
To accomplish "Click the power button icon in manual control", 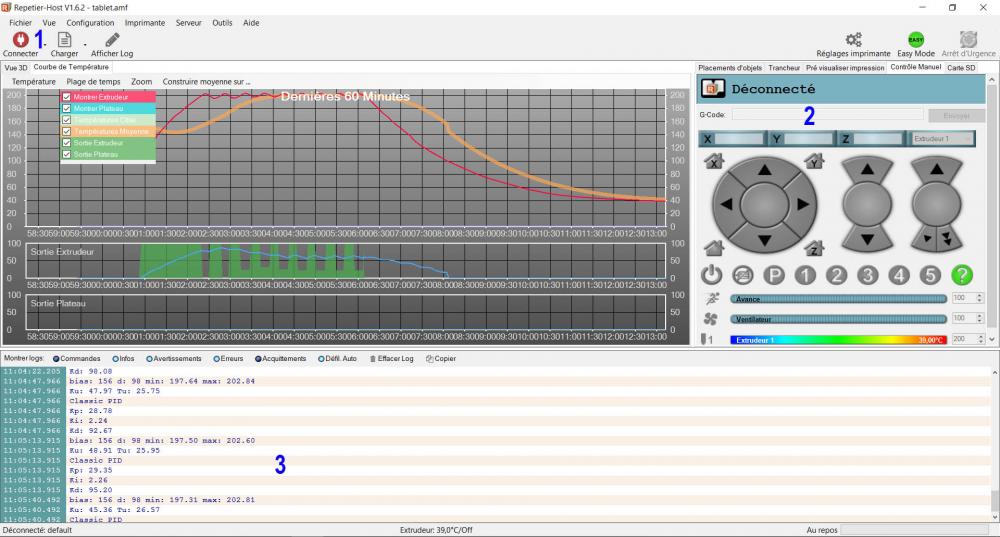I will click(x=711, y=274).
